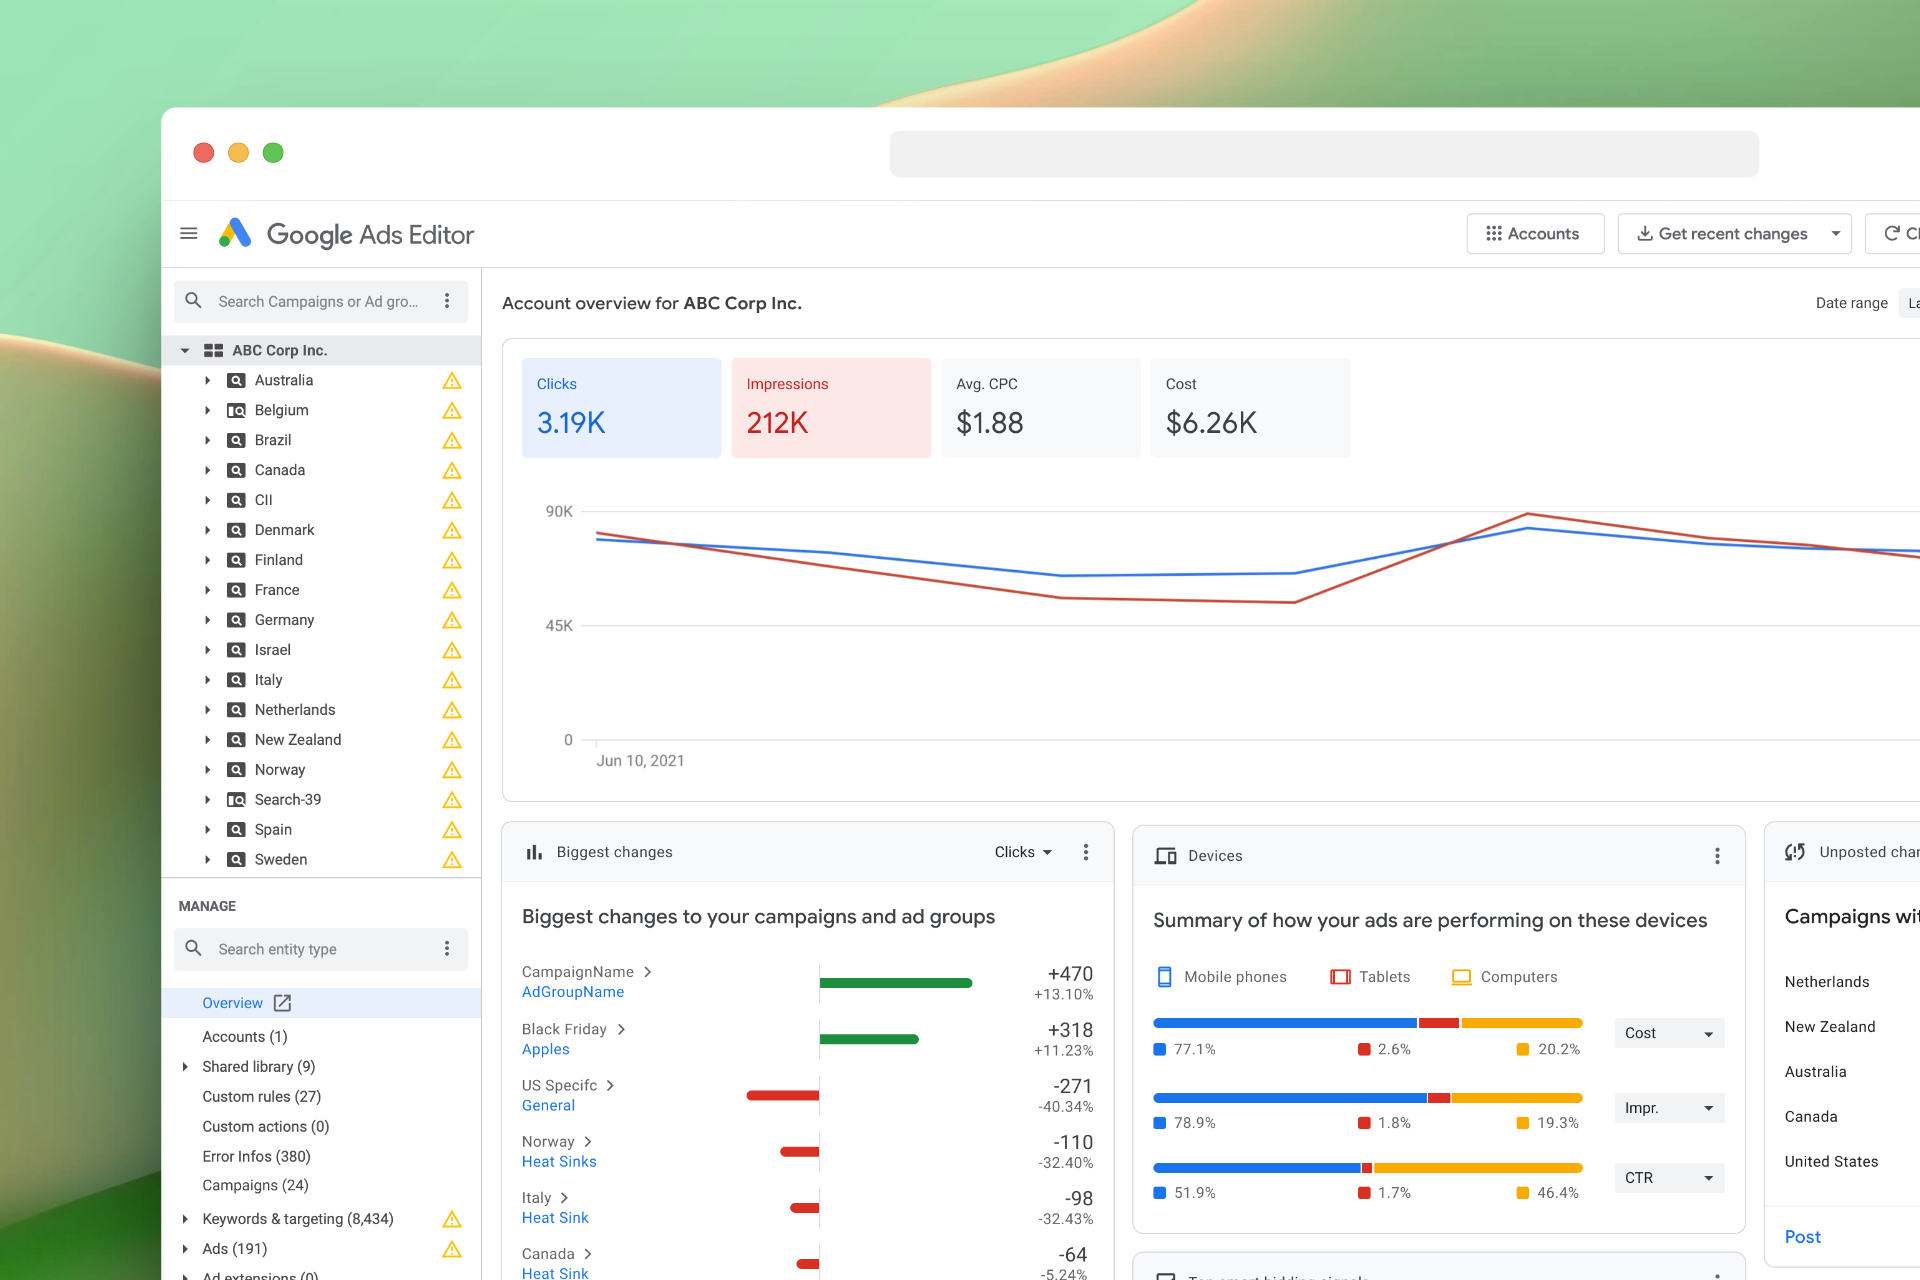The height and width of the screenshot is (1280, 1920).
Task: Click the Overview open-in-new-window icon
Action: pyautogui.click(x=283, y=1003)
